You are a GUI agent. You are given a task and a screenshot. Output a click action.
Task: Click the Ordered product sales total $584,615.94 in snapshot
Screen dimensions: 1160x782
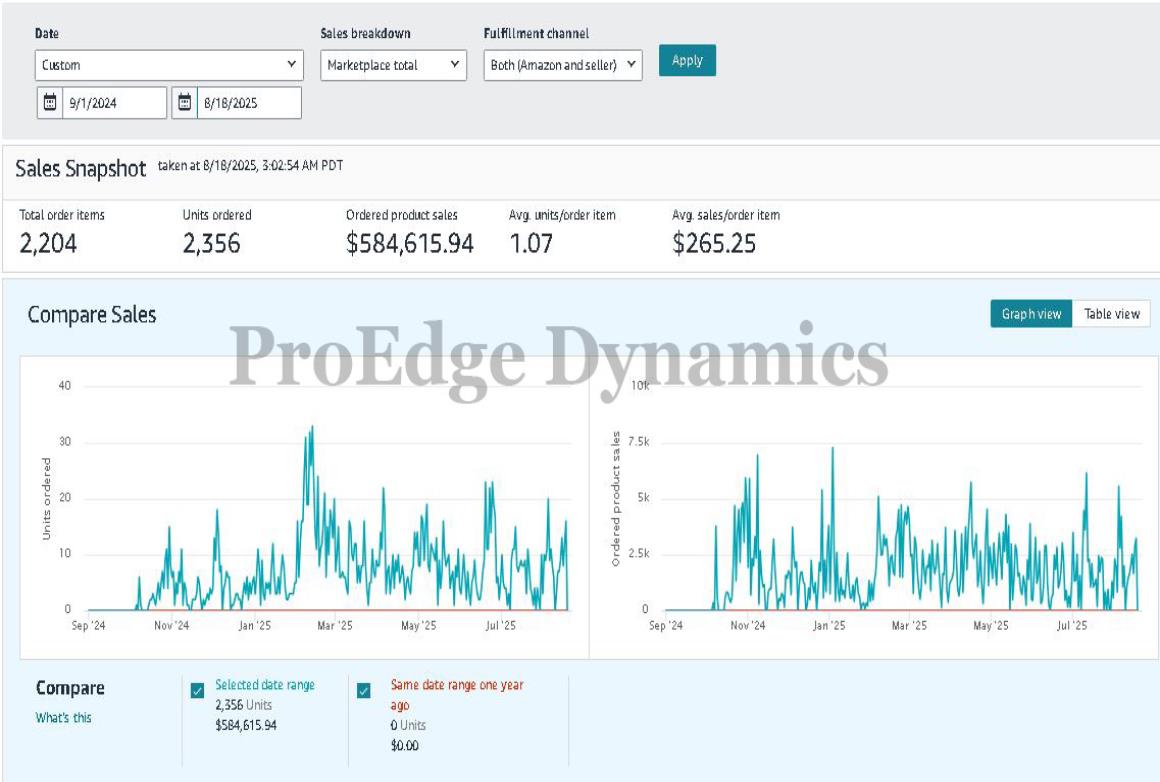click(x=410, y=243)
